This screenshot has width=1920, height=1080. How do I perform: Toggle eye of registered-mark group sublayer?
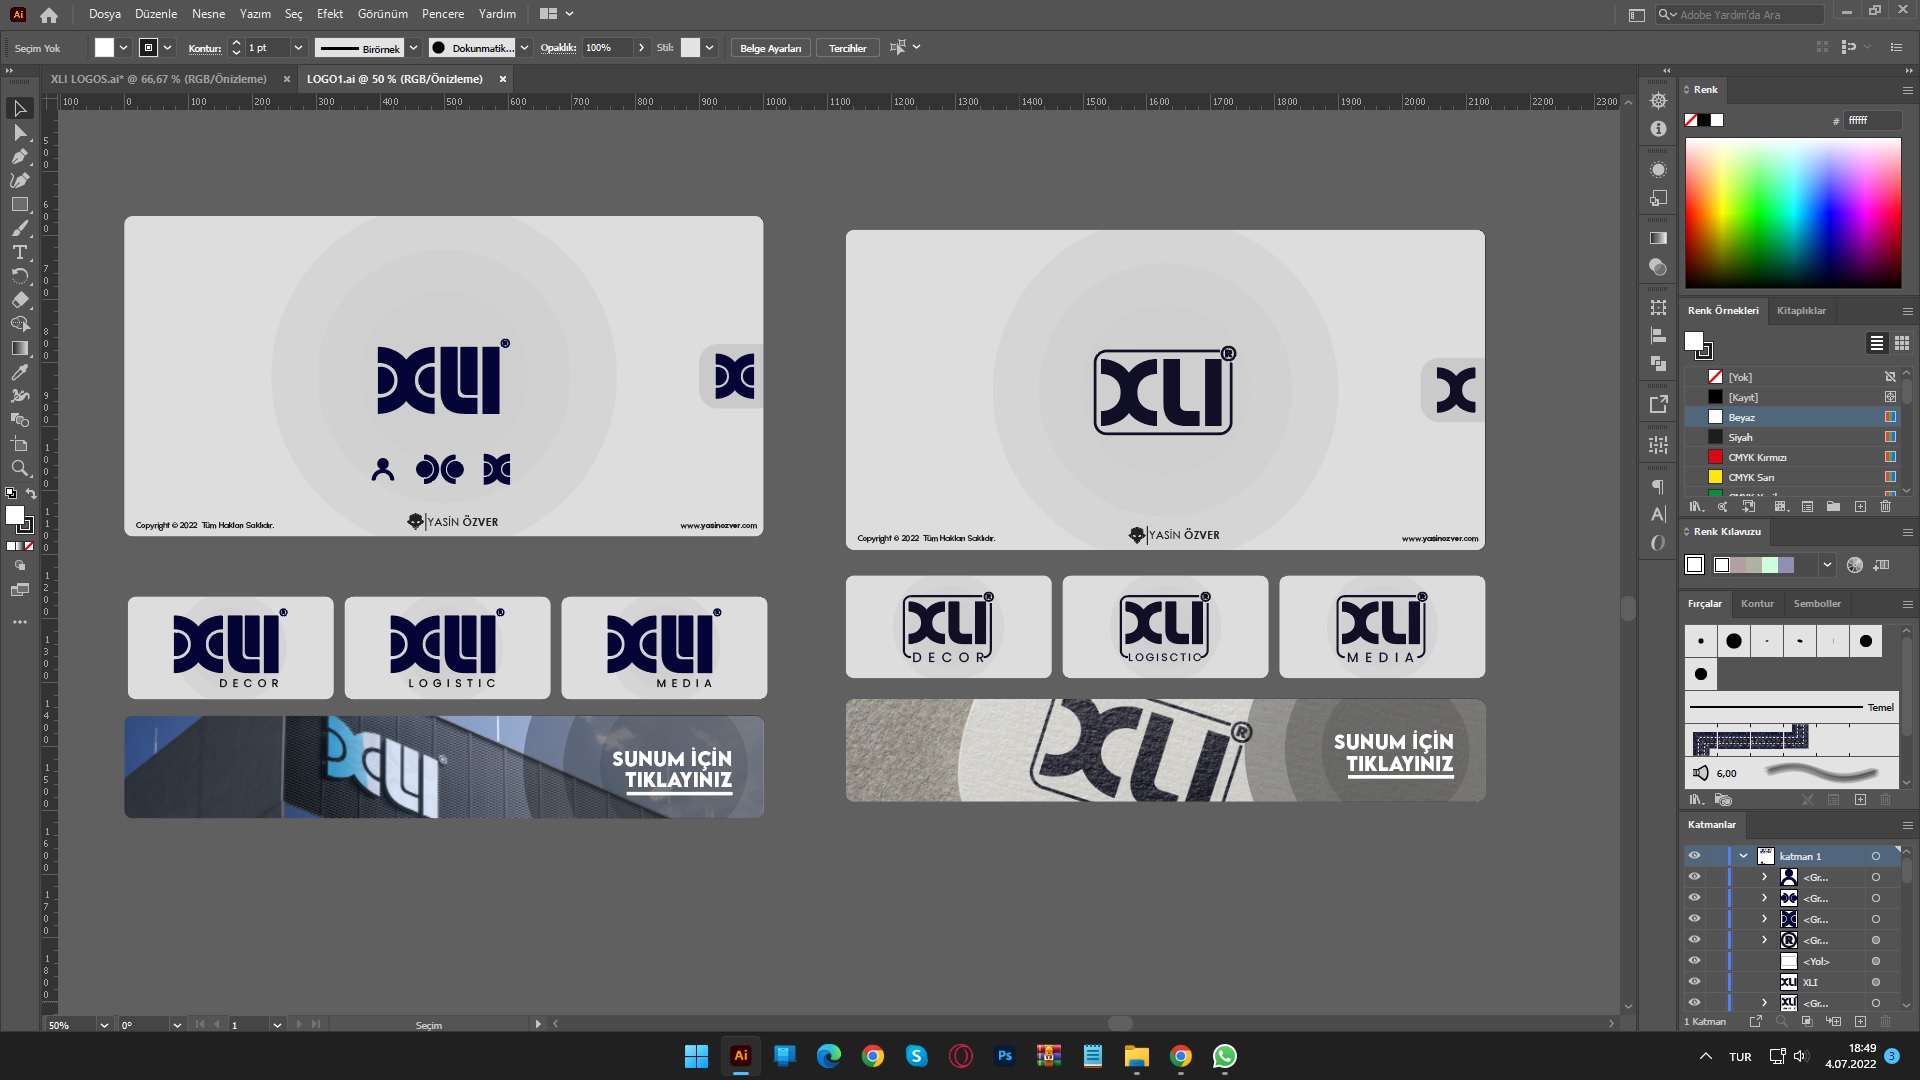pos(1694,940)
